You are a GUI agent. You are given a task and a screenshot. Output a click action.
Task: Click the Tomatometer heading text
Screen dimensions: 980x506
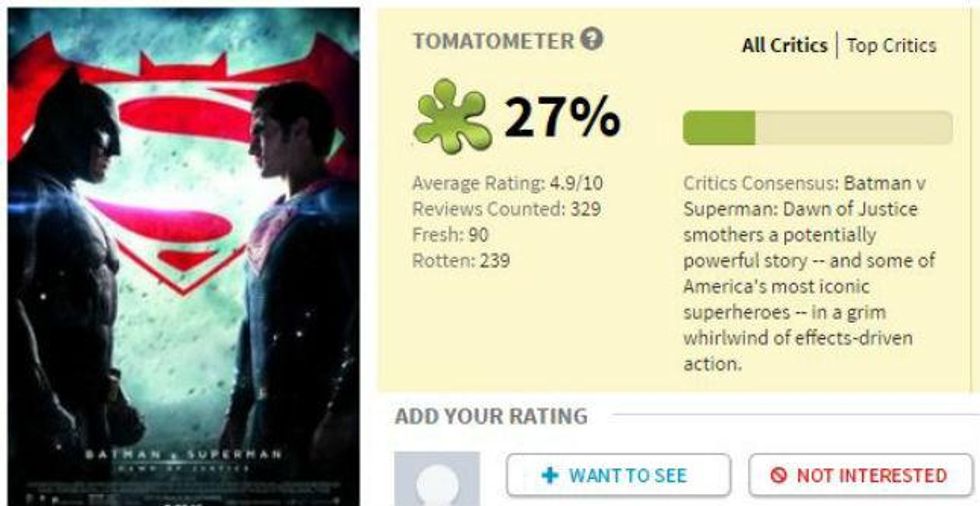[493, 41]
